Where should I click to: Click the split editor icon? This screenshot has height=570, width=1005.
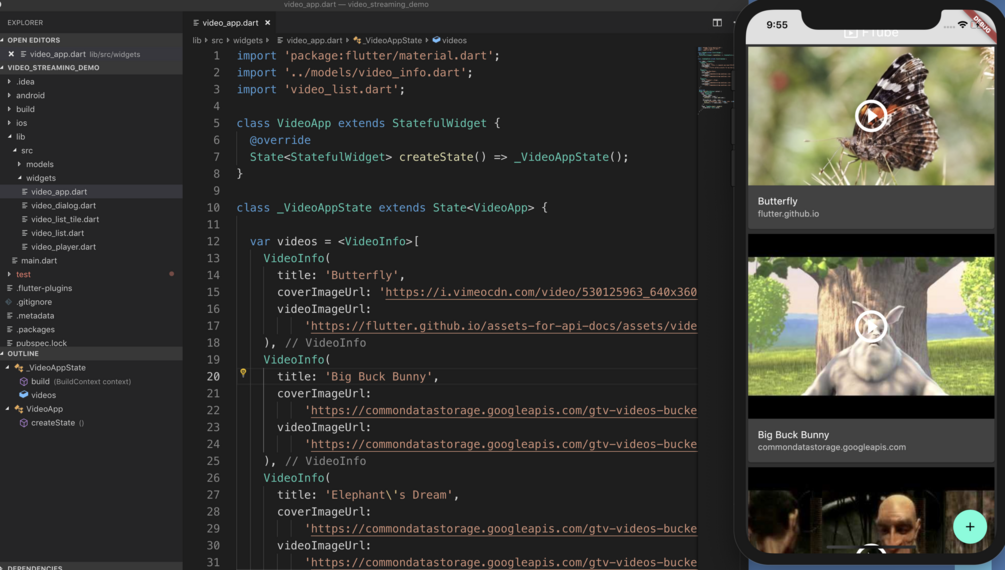coord(717,22)
